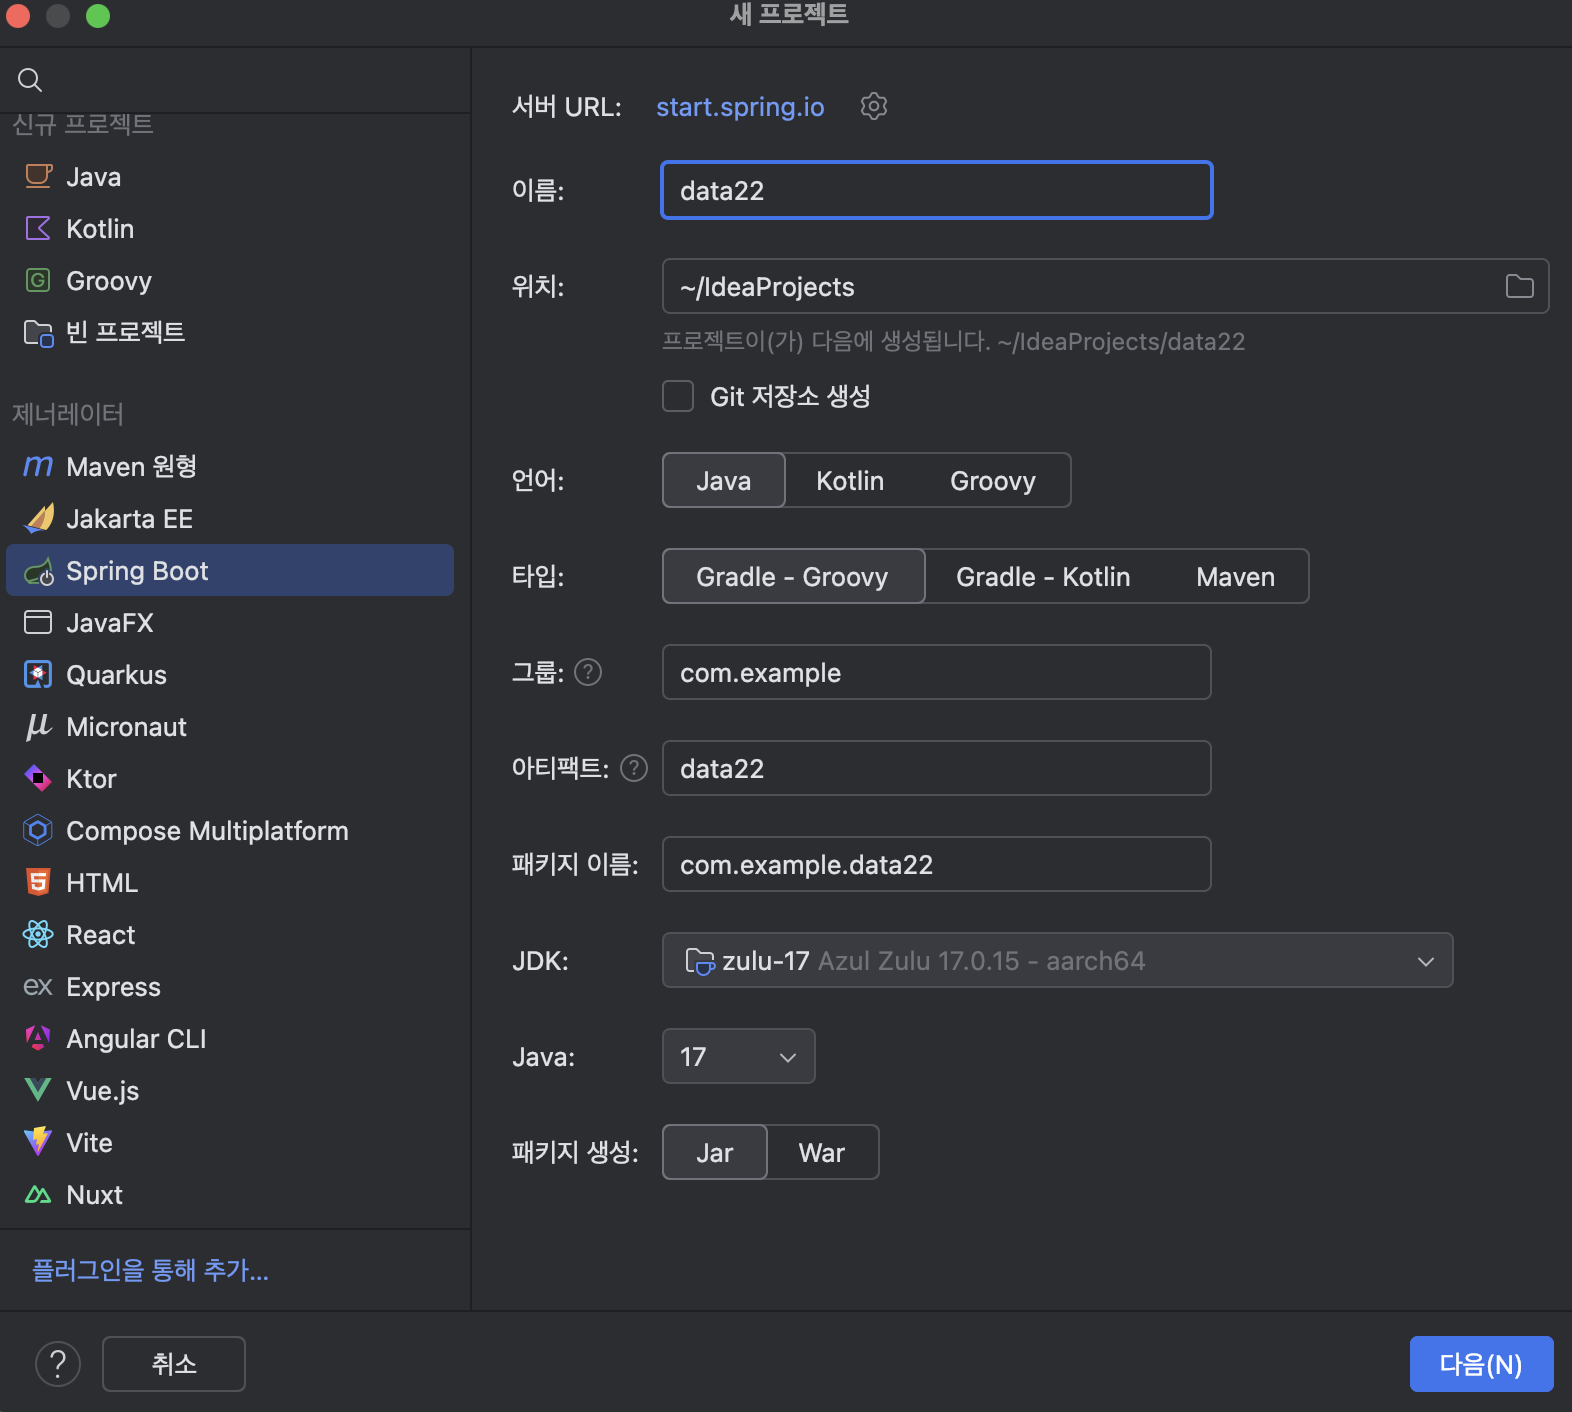Image resolution: width=1572 pixels, height=1412 pixels.
Task: Select Jar packaging
Action: [x=715, y=1153]
